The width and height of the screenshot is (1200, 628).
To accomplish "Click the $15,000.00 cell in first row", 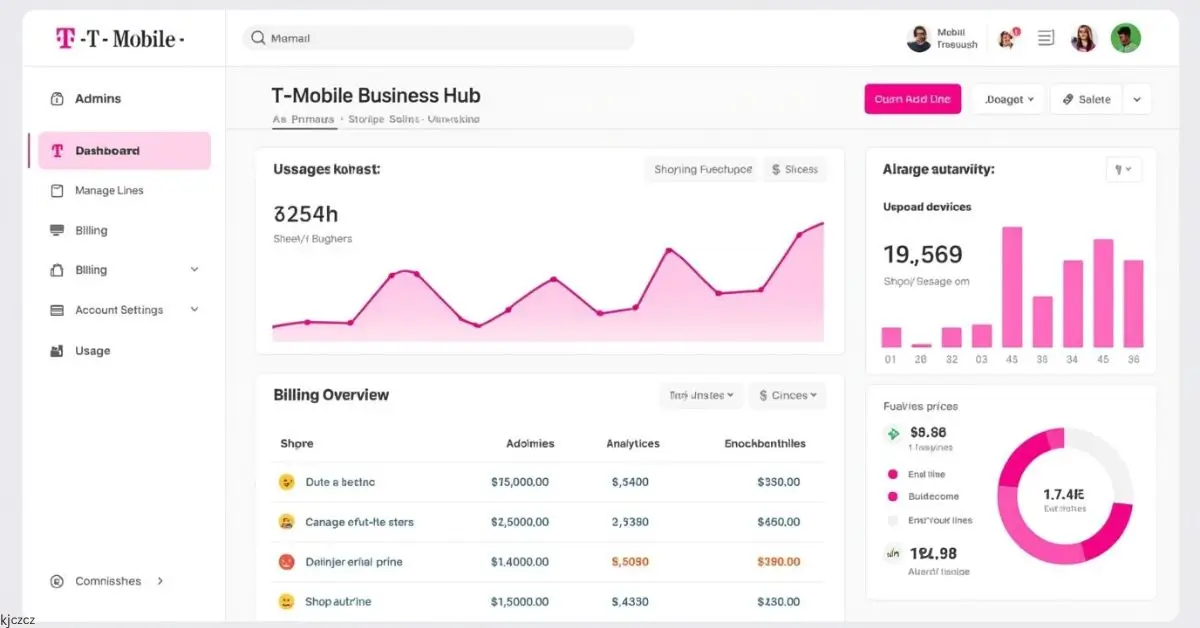I will click(x=520, y=482).
